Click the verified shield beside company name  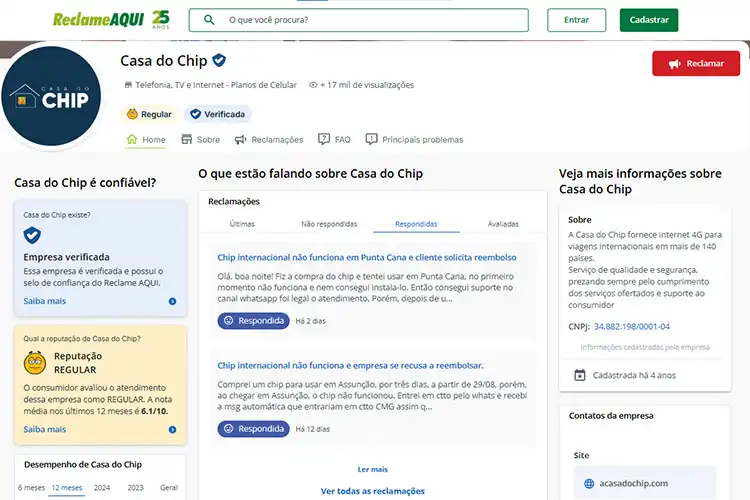(x=219, y=60)
